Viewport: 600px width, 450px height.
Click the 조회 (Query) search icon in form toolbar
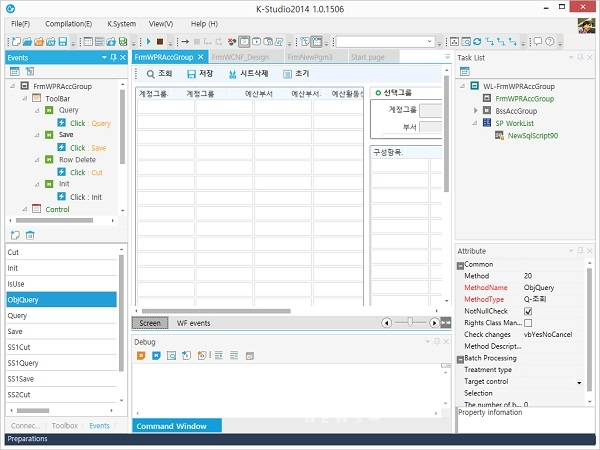(150, 74)
